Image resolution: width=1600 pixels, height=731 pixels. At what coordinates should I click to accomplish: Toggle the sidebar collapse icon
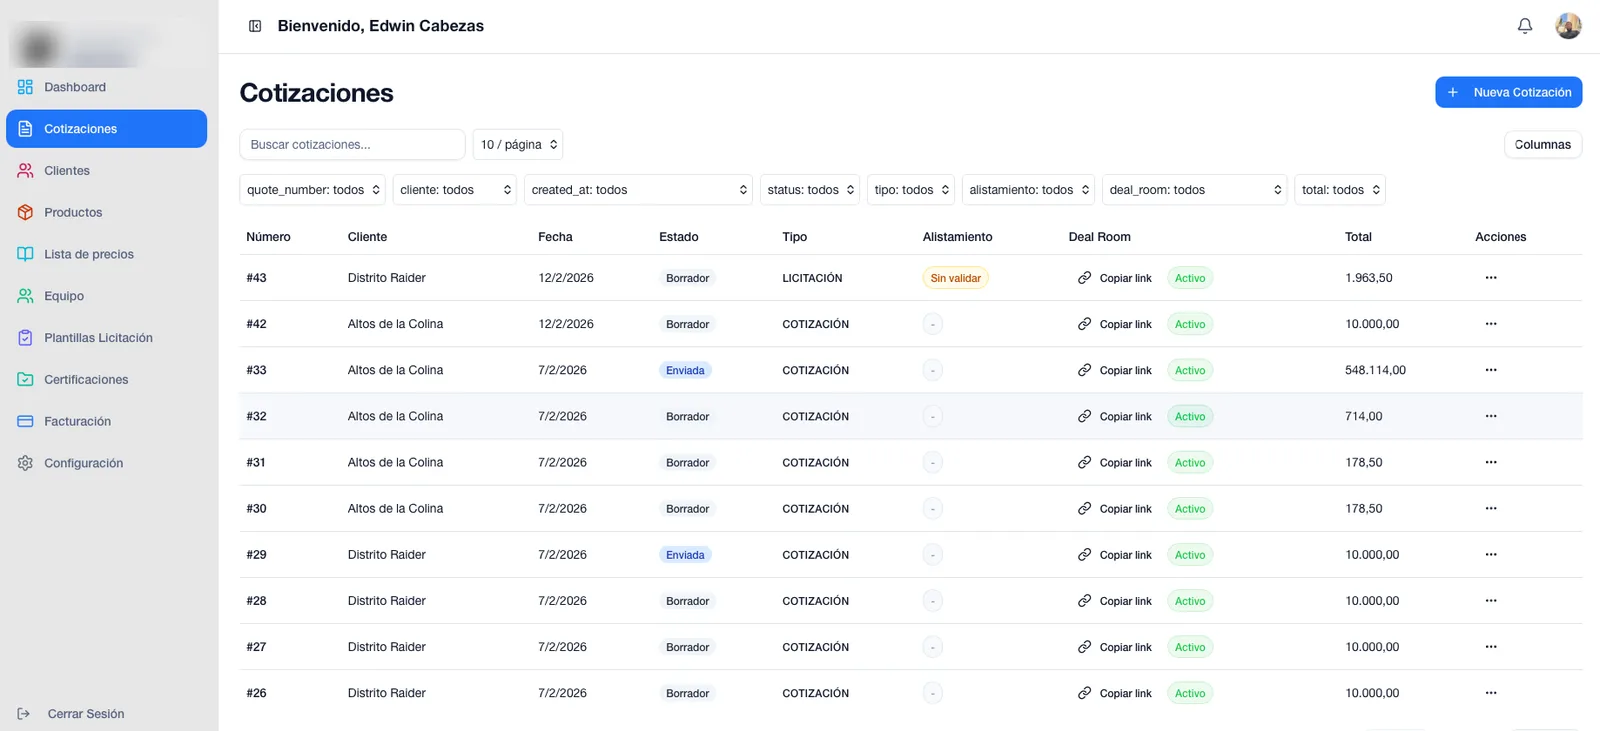click(255, 26)
